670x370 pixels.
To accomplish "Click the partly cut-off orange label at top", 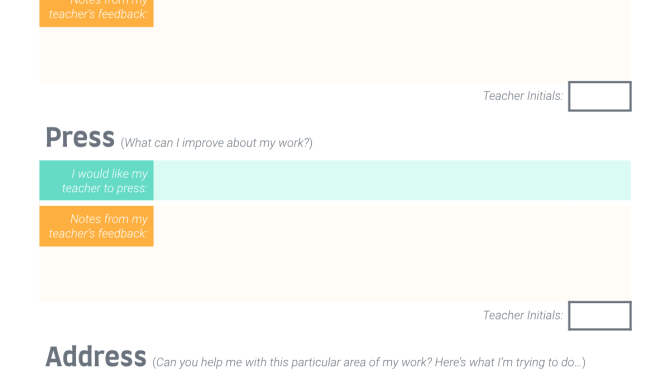I will (97, 13).
